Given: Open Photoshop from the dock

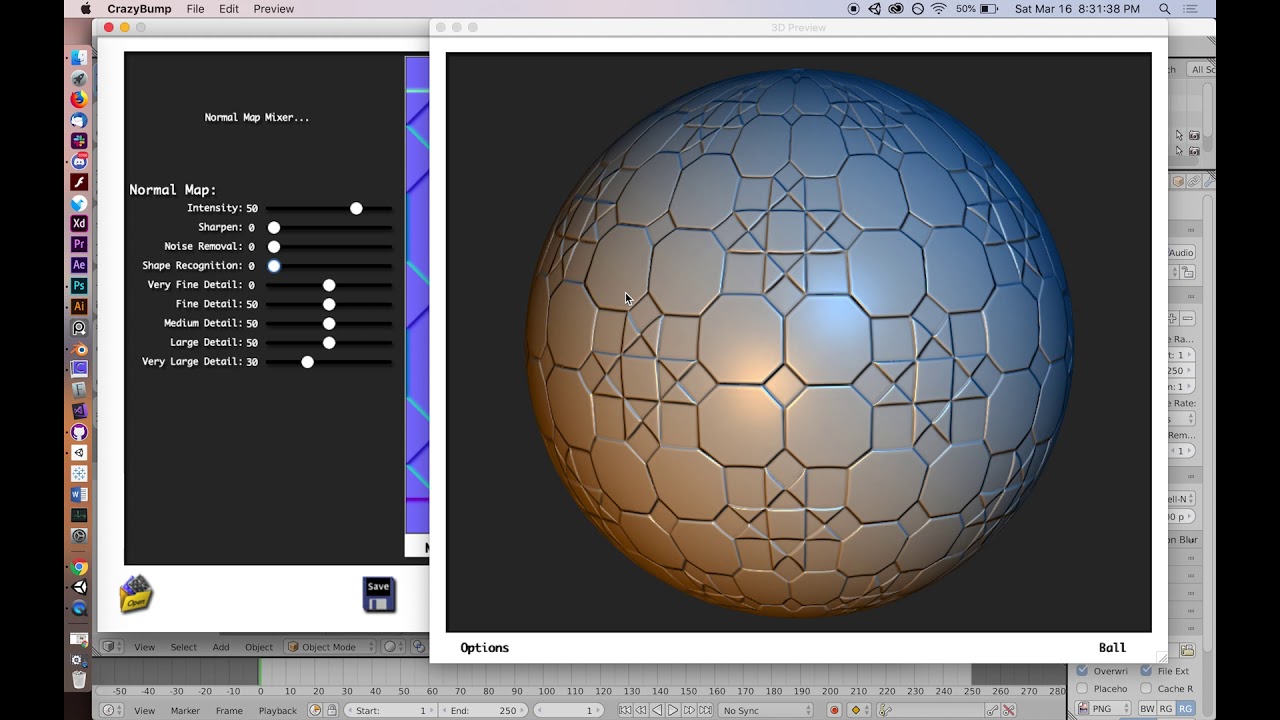Looking at the screenshot, I should click(79, 286).
